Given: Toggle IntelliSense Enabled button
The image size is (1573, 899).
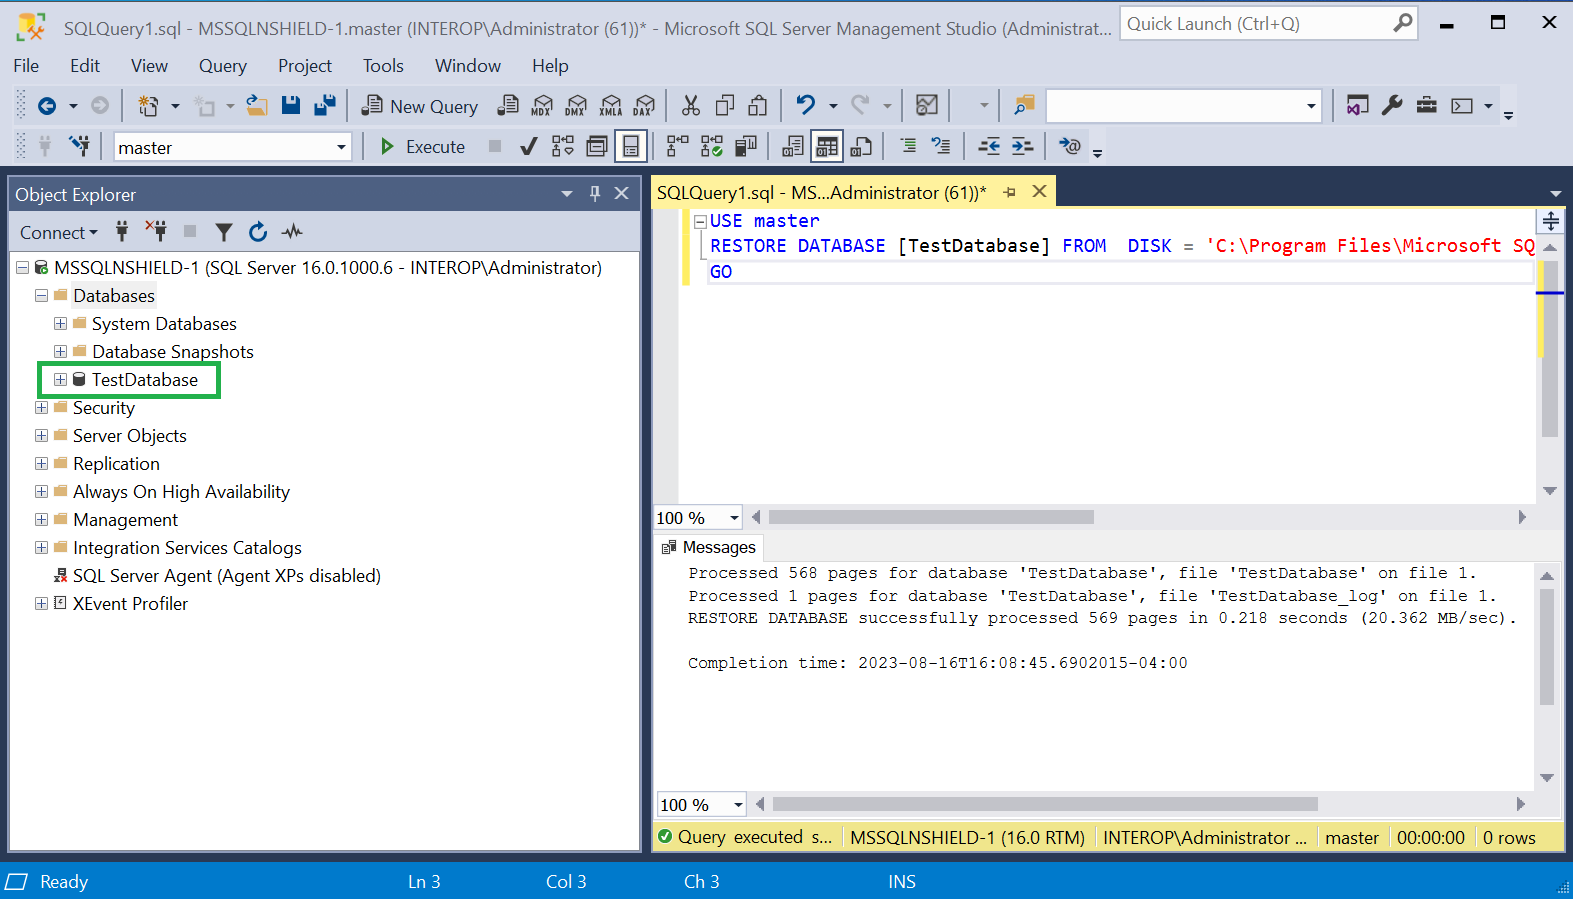Looking at the screenshot, I should pyautogui.click(x=631, y=147).
